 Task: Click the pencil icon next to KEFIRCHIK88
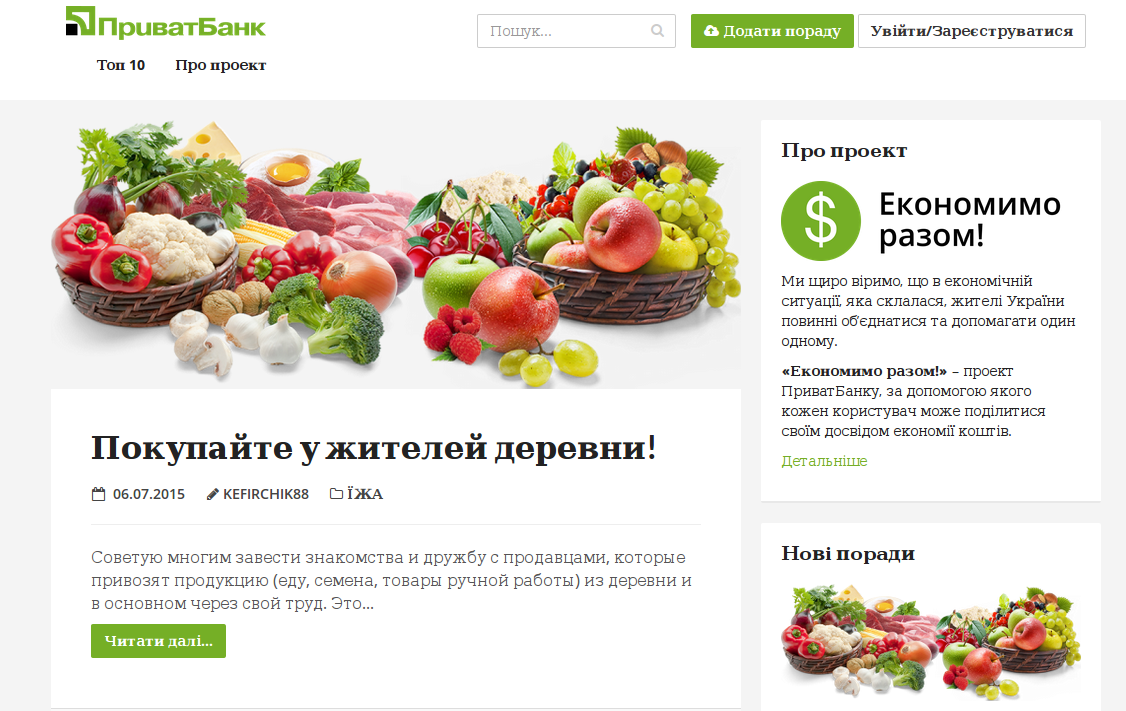pyautogui.click(x=213, y=494)
